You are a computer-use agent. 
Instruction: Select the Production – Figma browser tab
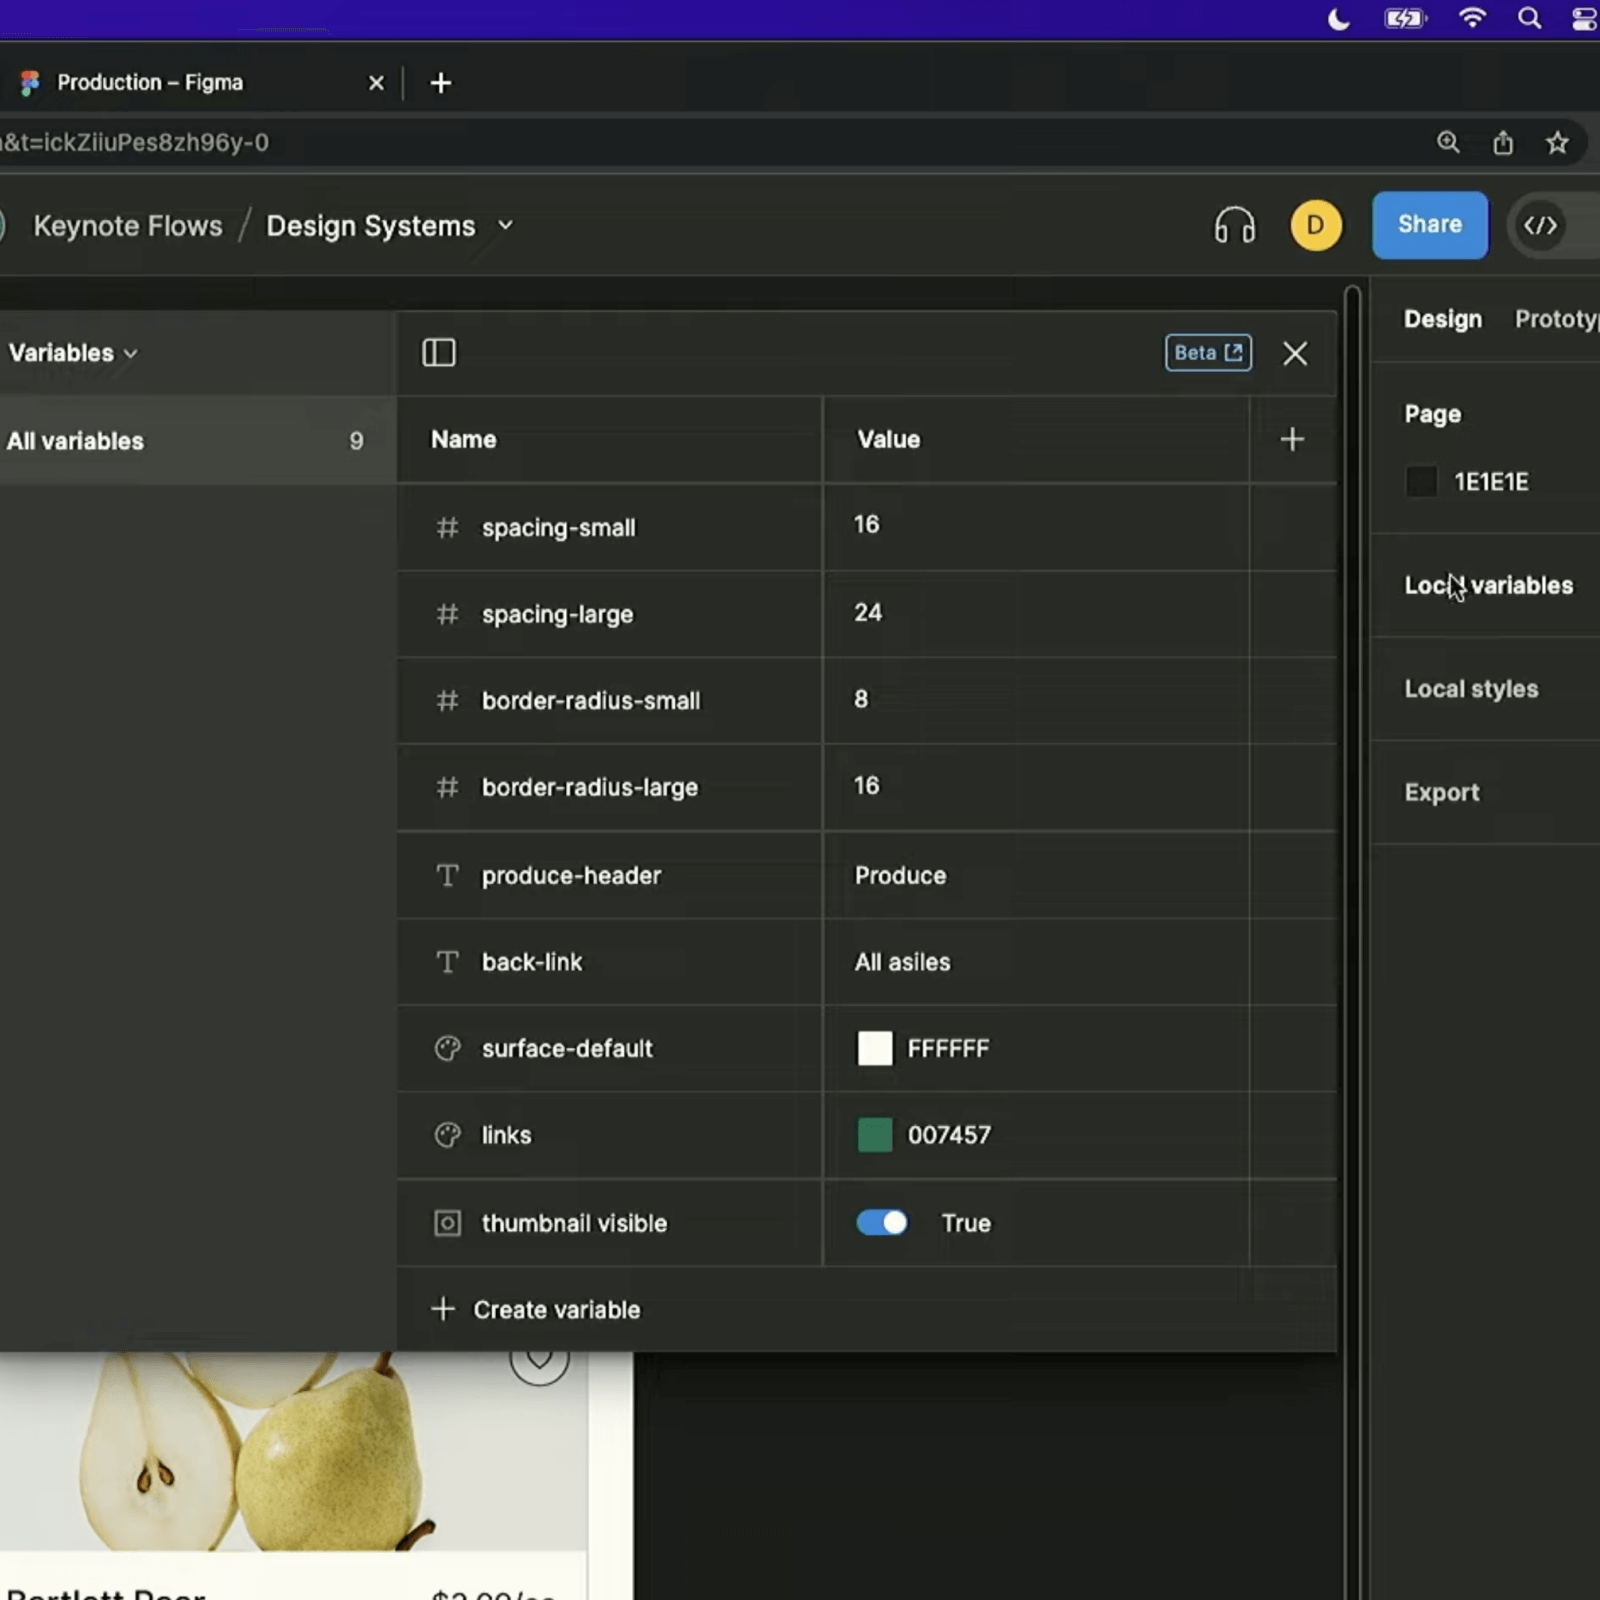click(150, 82)
